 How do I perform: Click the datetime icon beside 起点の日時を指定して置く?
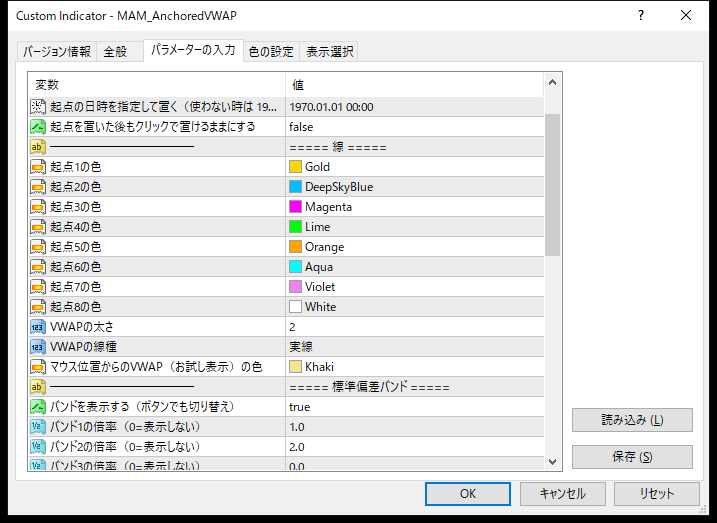point(38,107)
